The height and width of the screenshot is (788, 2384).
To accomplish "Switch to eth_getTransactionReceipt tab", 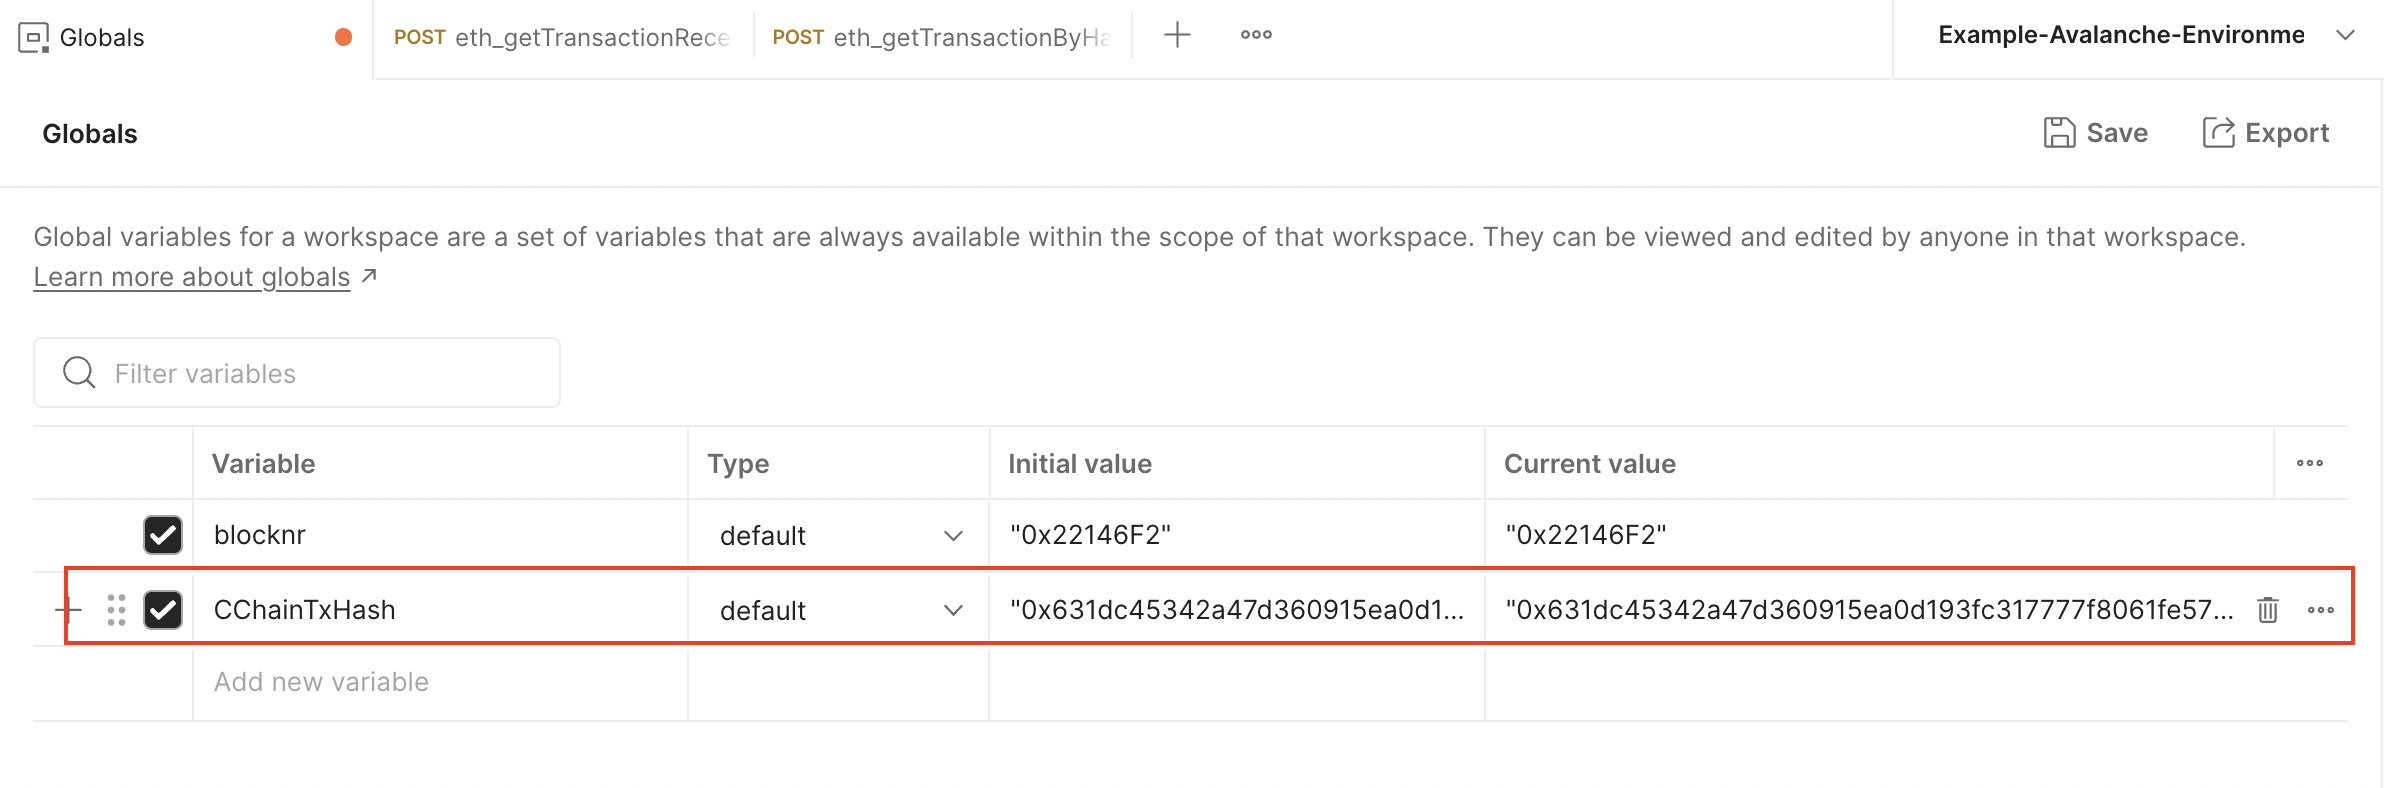I will [562, 37].
